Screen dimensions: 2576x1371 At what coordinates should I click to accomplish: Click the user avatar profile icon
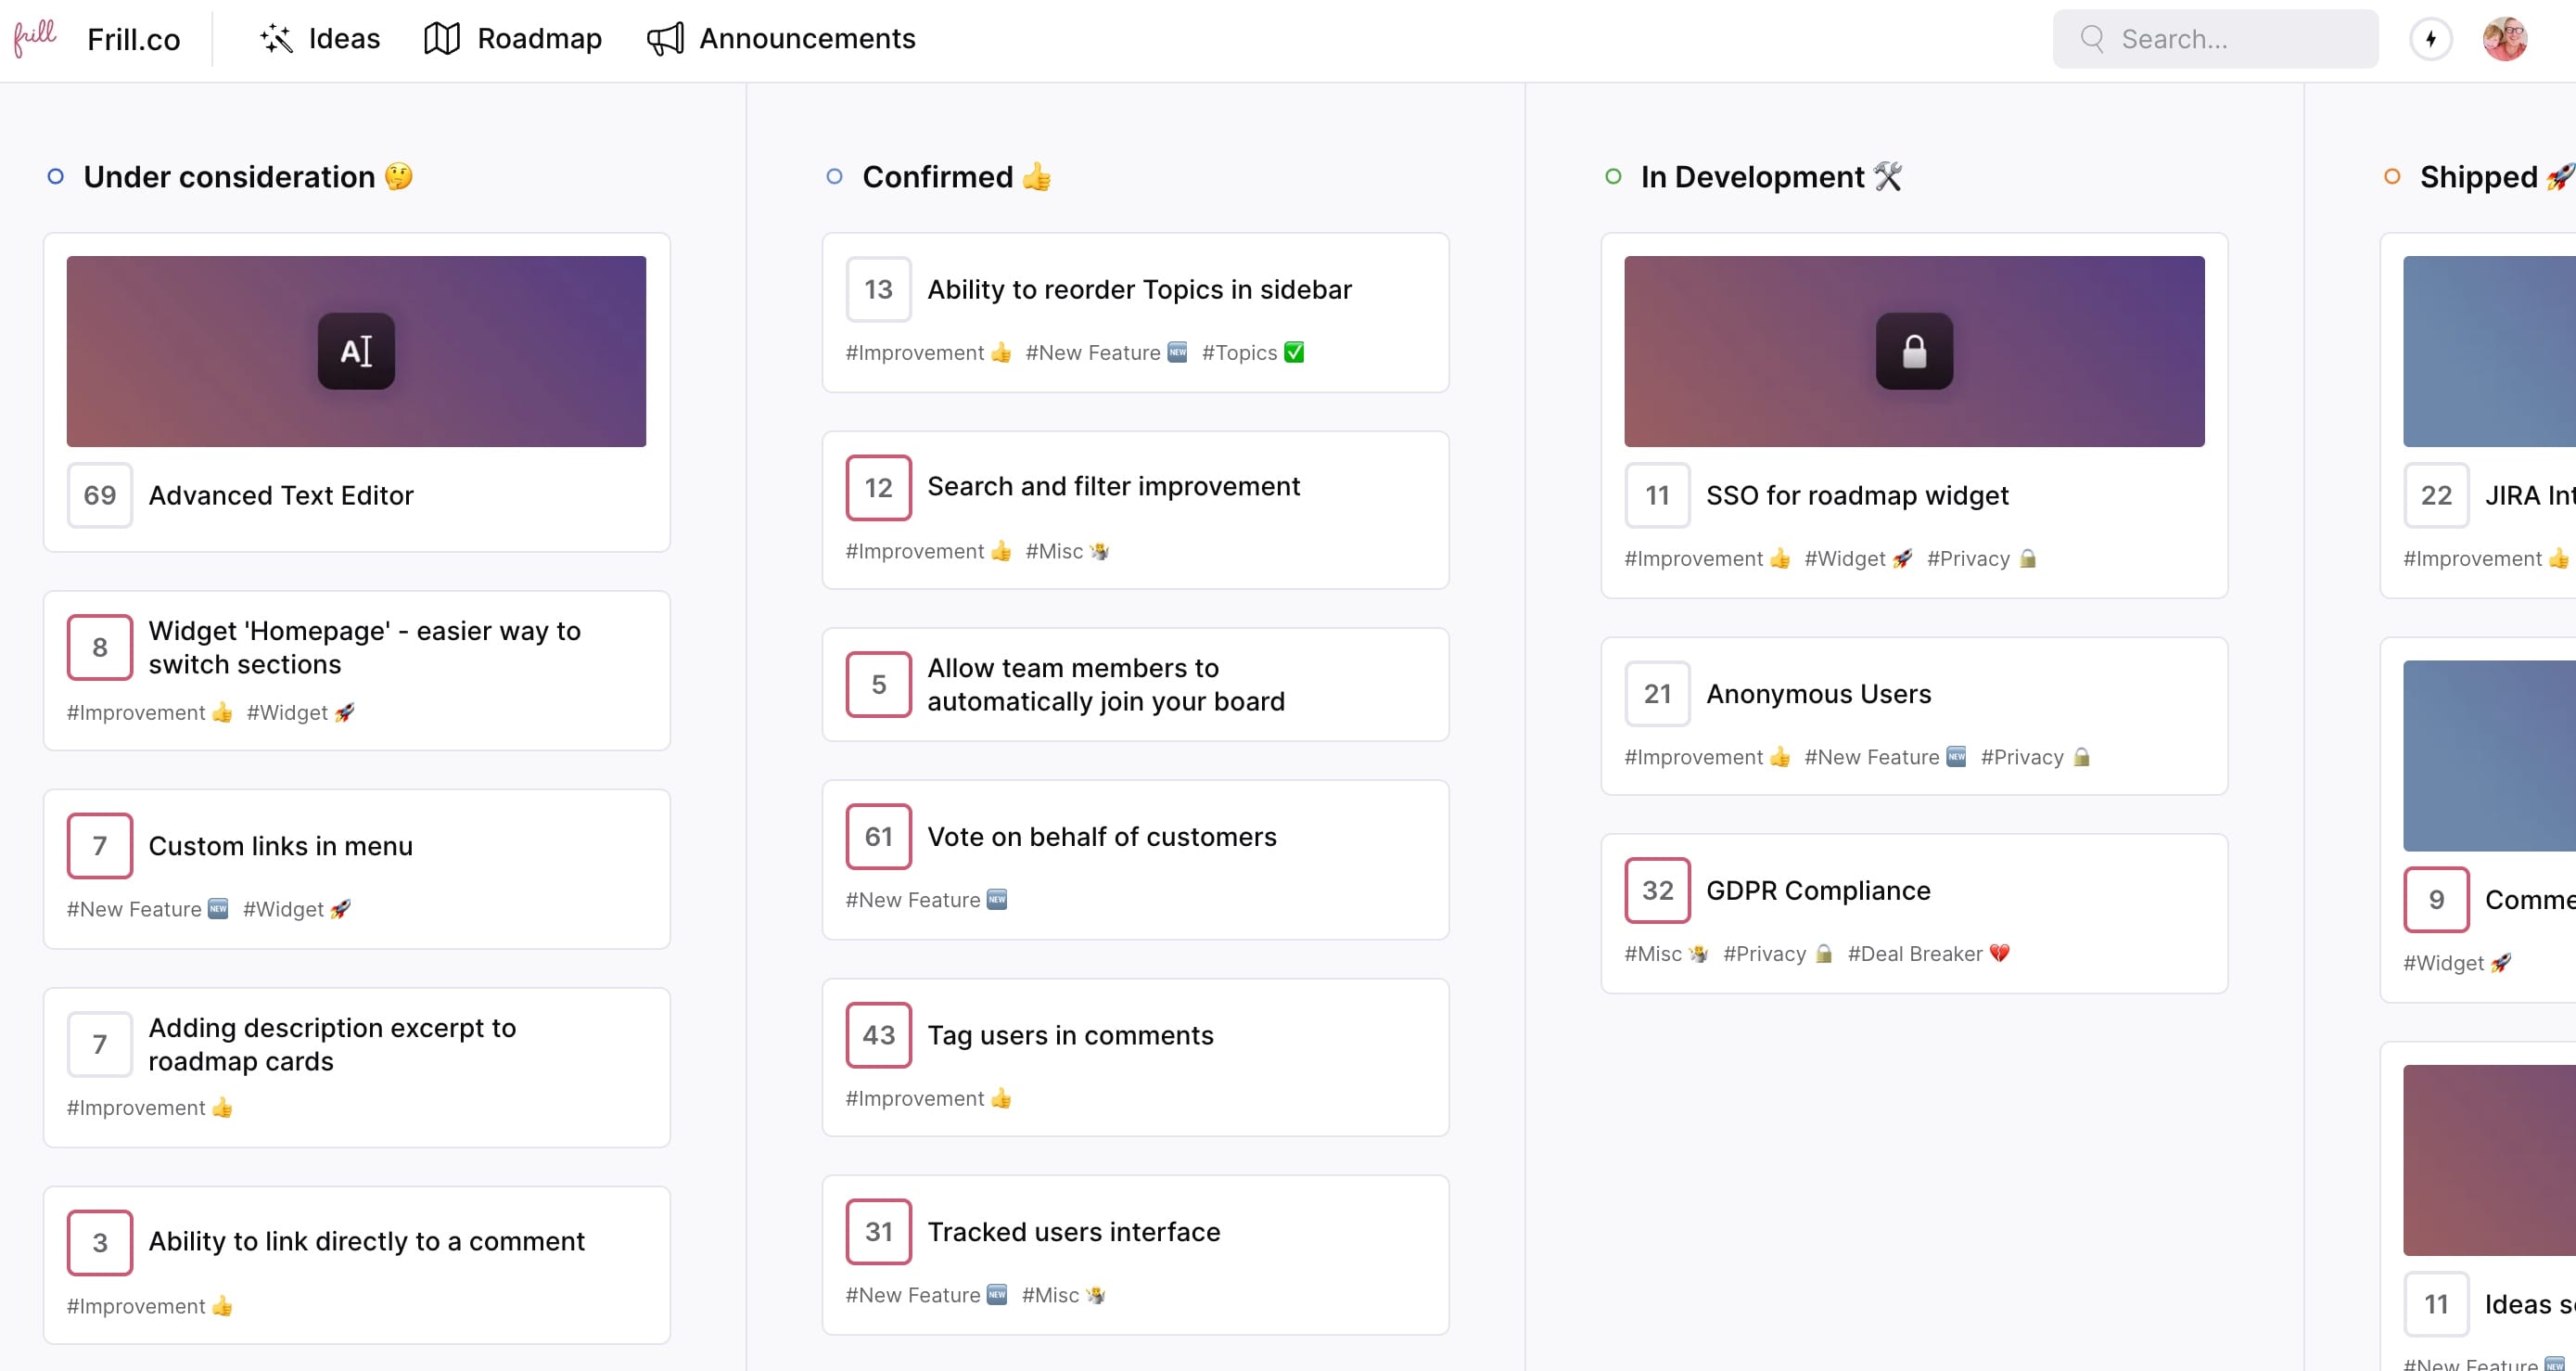coord(2506,37)
